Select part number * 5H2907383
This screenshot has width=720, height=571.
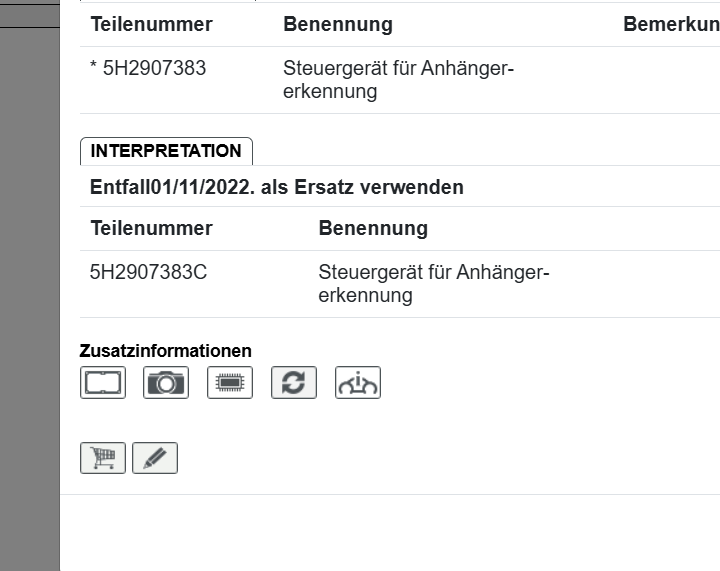148,70
